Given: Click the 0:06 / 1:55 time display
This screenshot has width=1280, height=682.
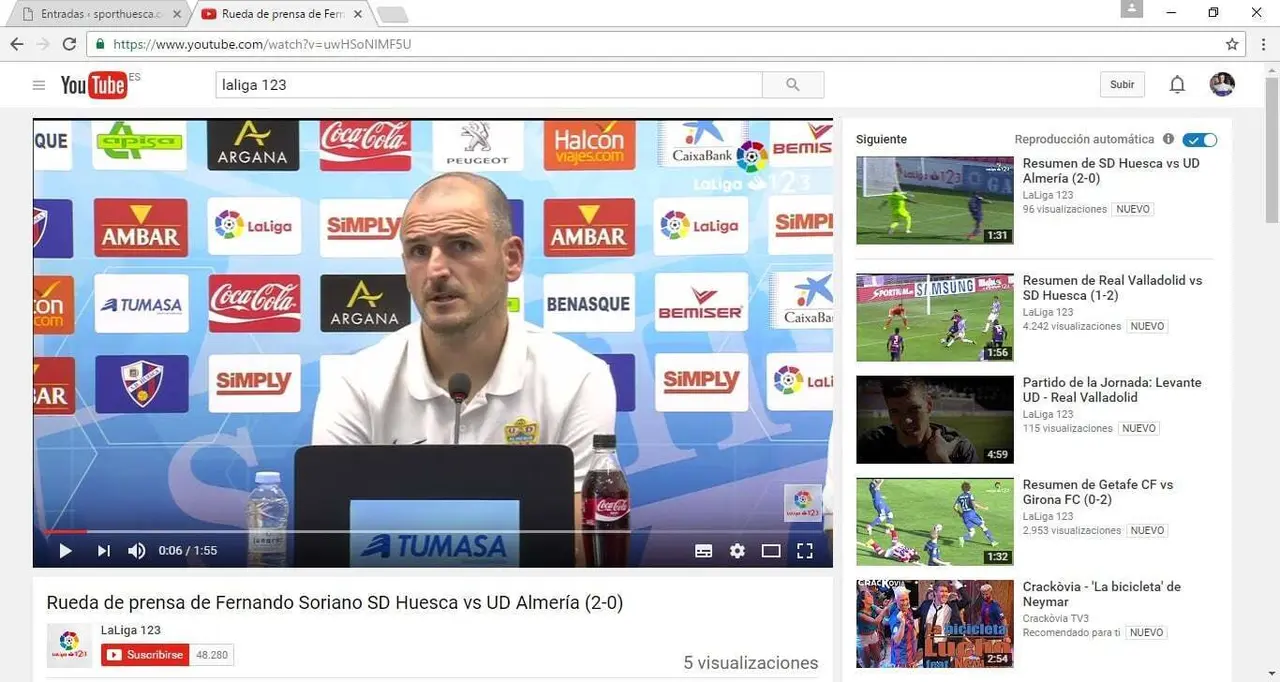Looking at the screenshot, I should tap(187, 550).
